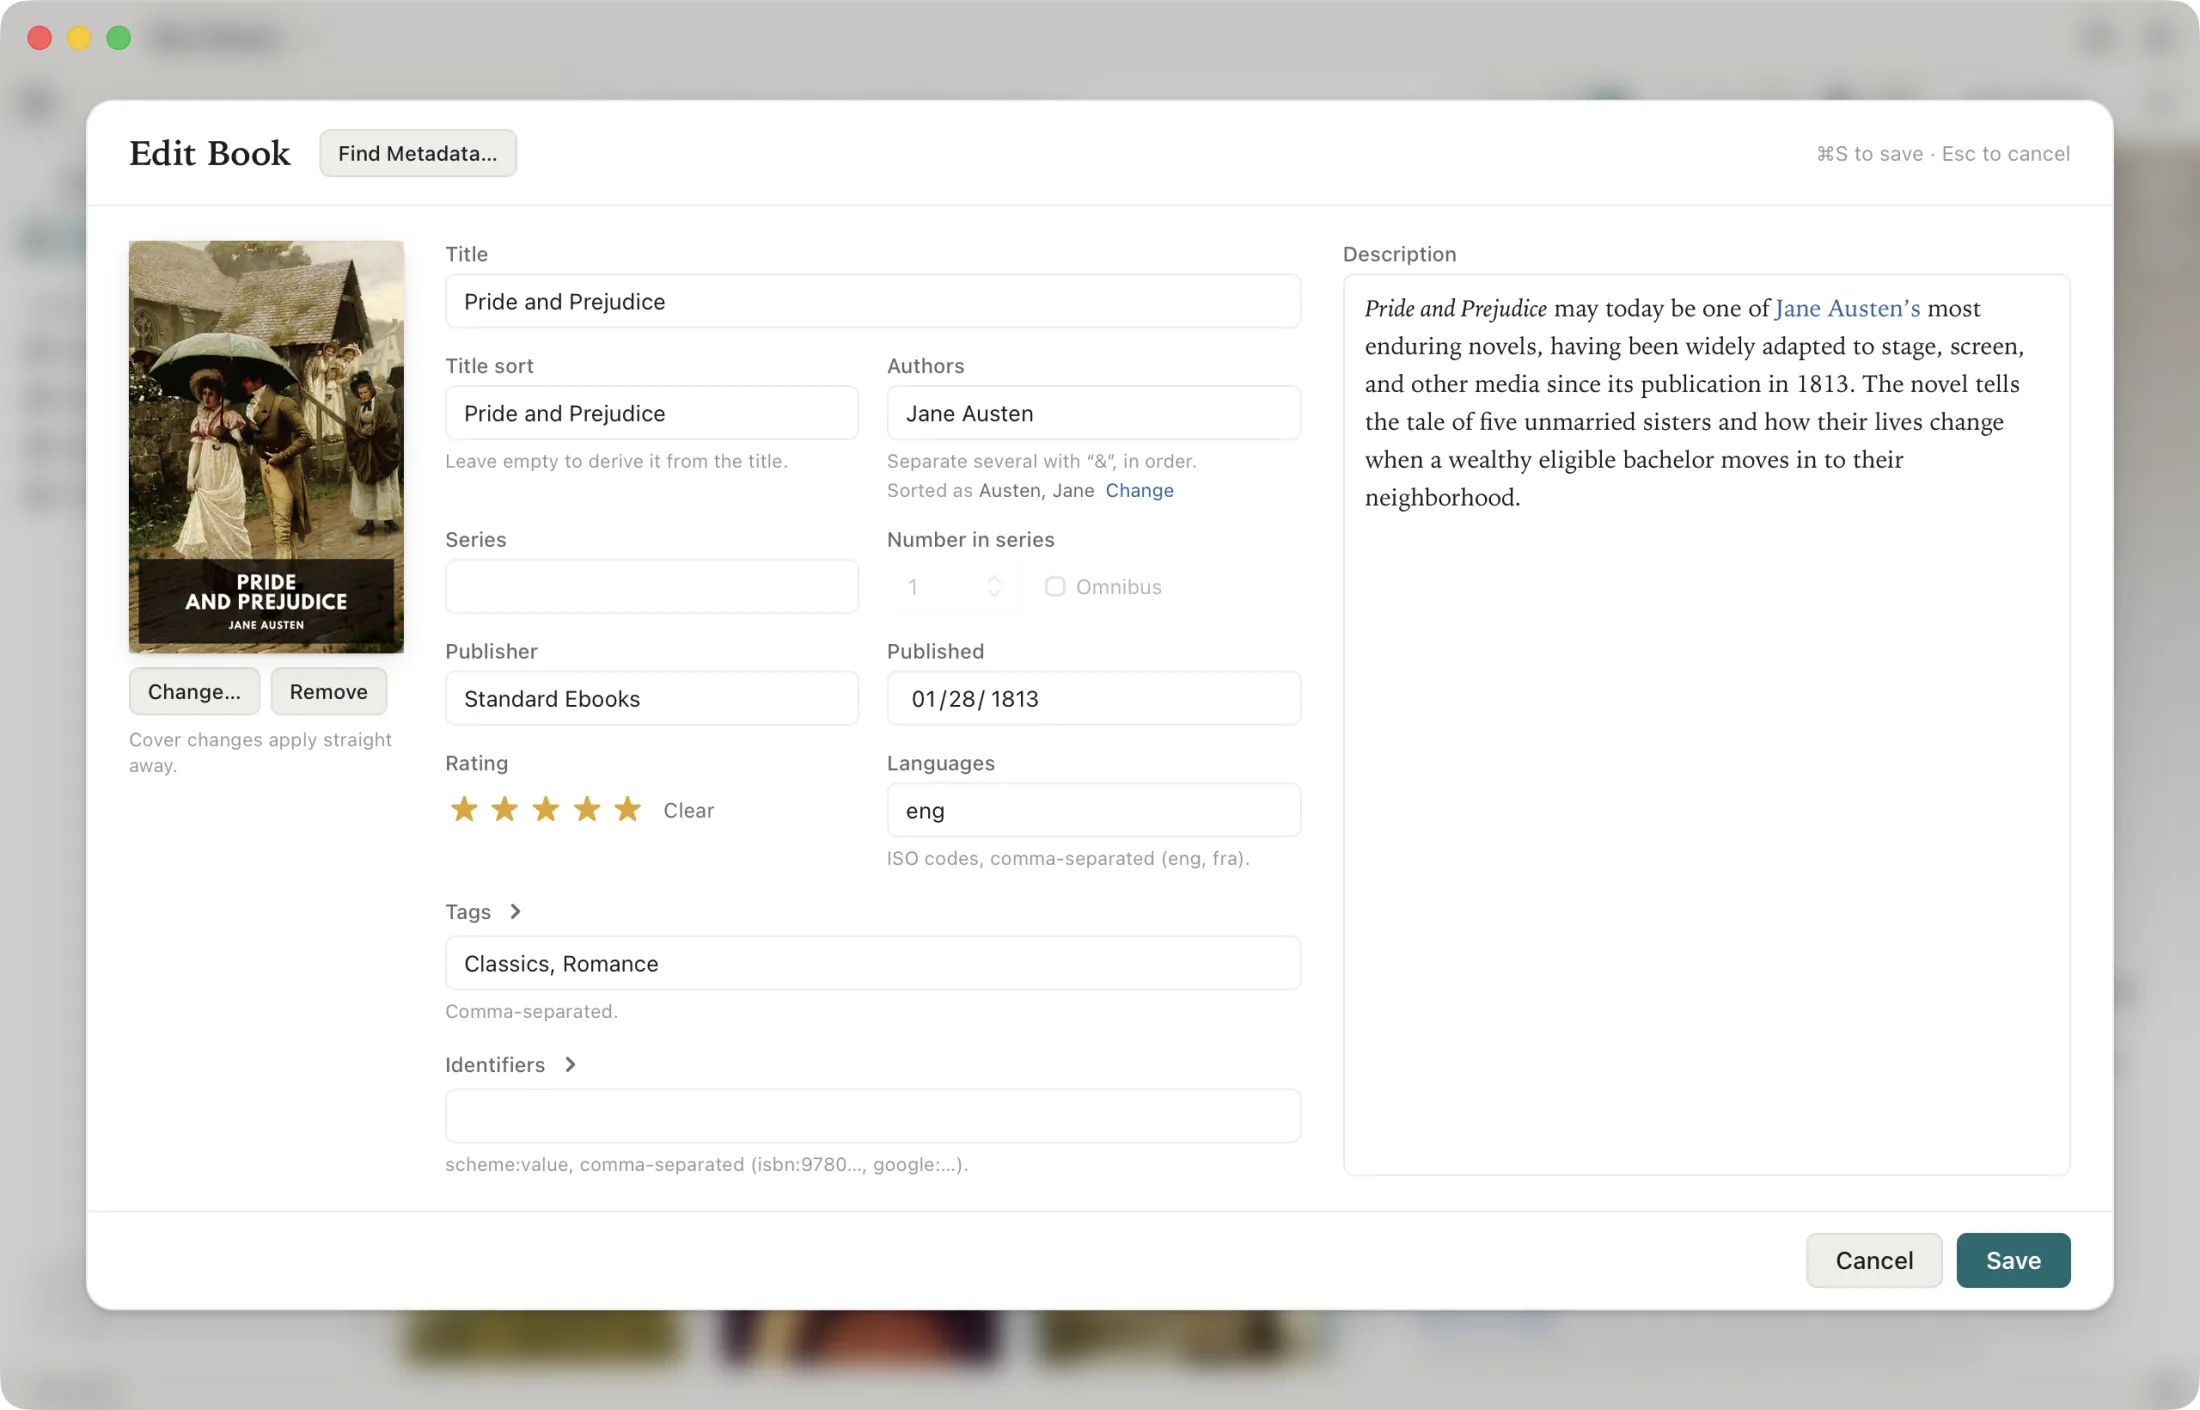The width and height of the screenshot is (2200, 1410).
Task: Cancel editing the book
Action: pyautogui.click(x=1874, y=1260)
